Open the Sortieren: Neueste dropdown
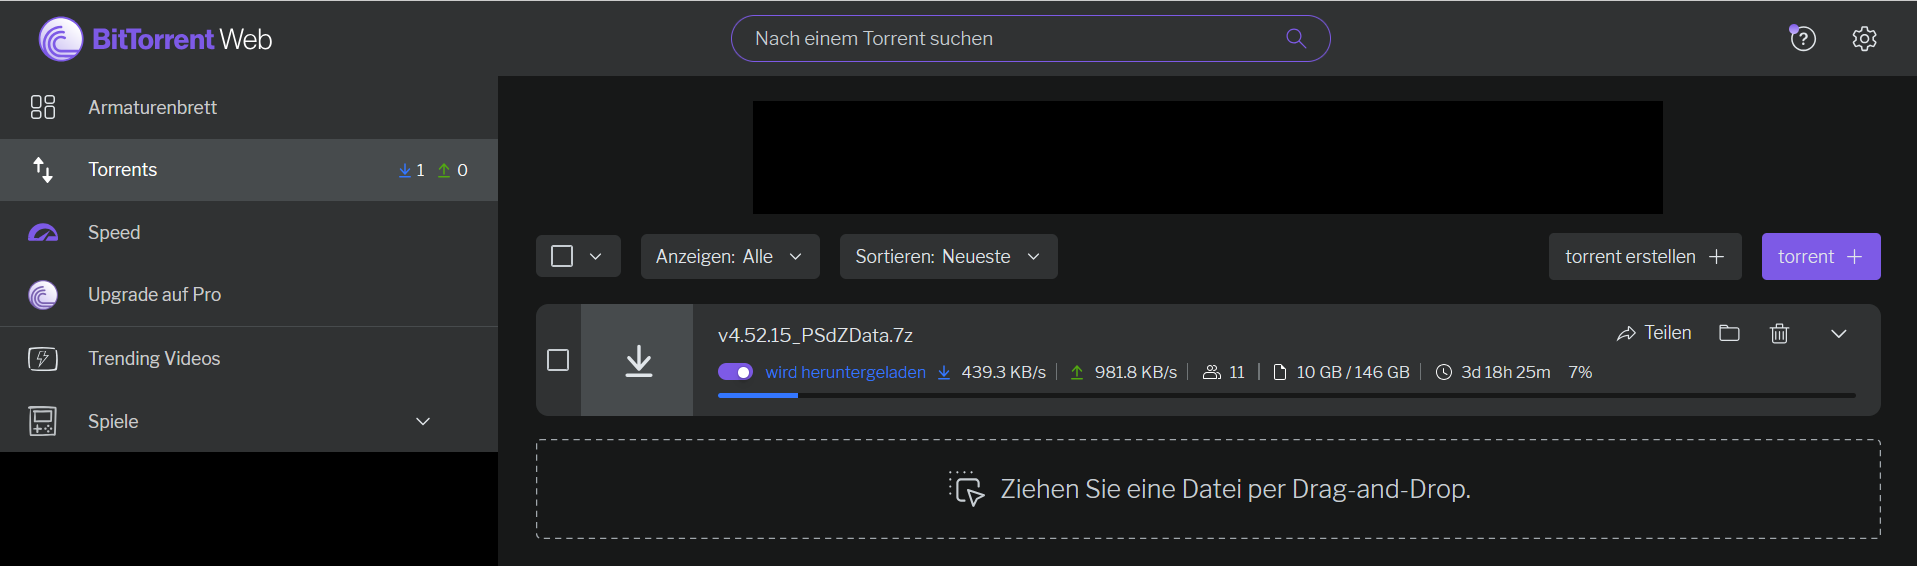The width and height of the screenshot is (1917, 566). point(947,257)
